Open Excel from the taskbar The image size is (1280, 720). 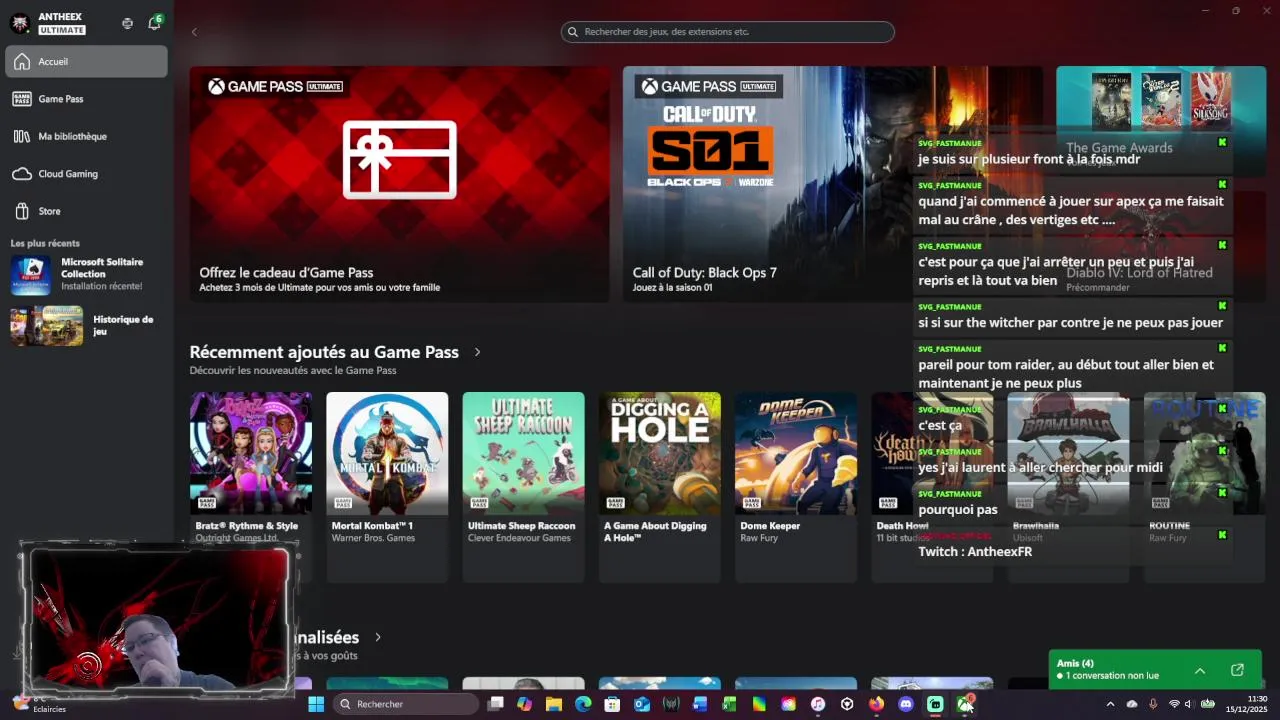click(730, 704)
